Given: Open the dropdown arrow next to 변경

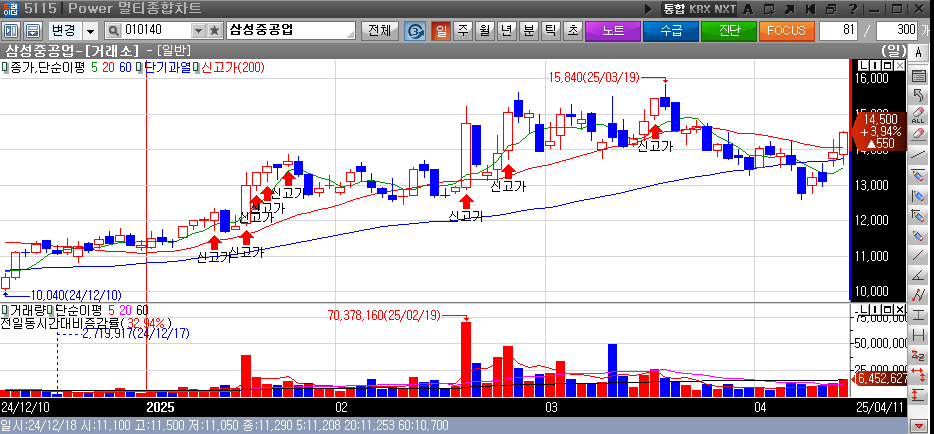Looking at the screenshot, I should (91, 30).
